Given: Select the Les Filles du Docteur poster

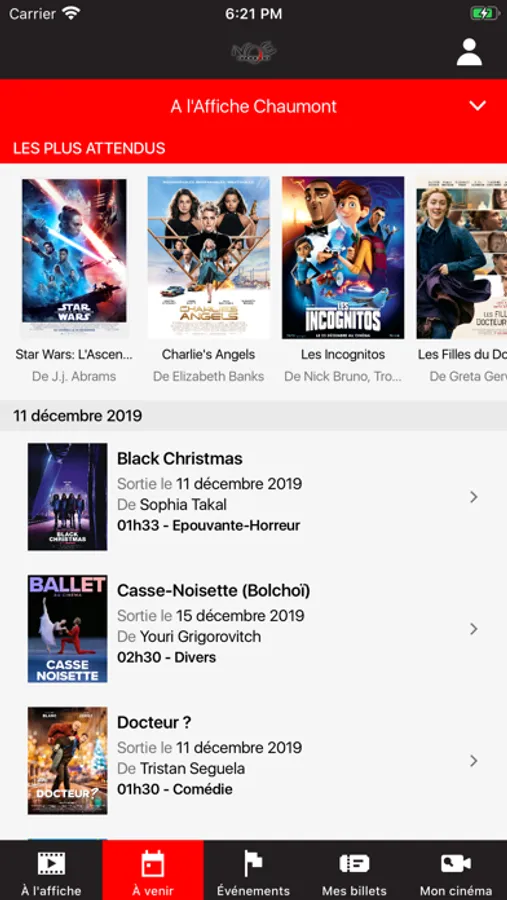Looking at the screenshot, I should pos(462,258).
